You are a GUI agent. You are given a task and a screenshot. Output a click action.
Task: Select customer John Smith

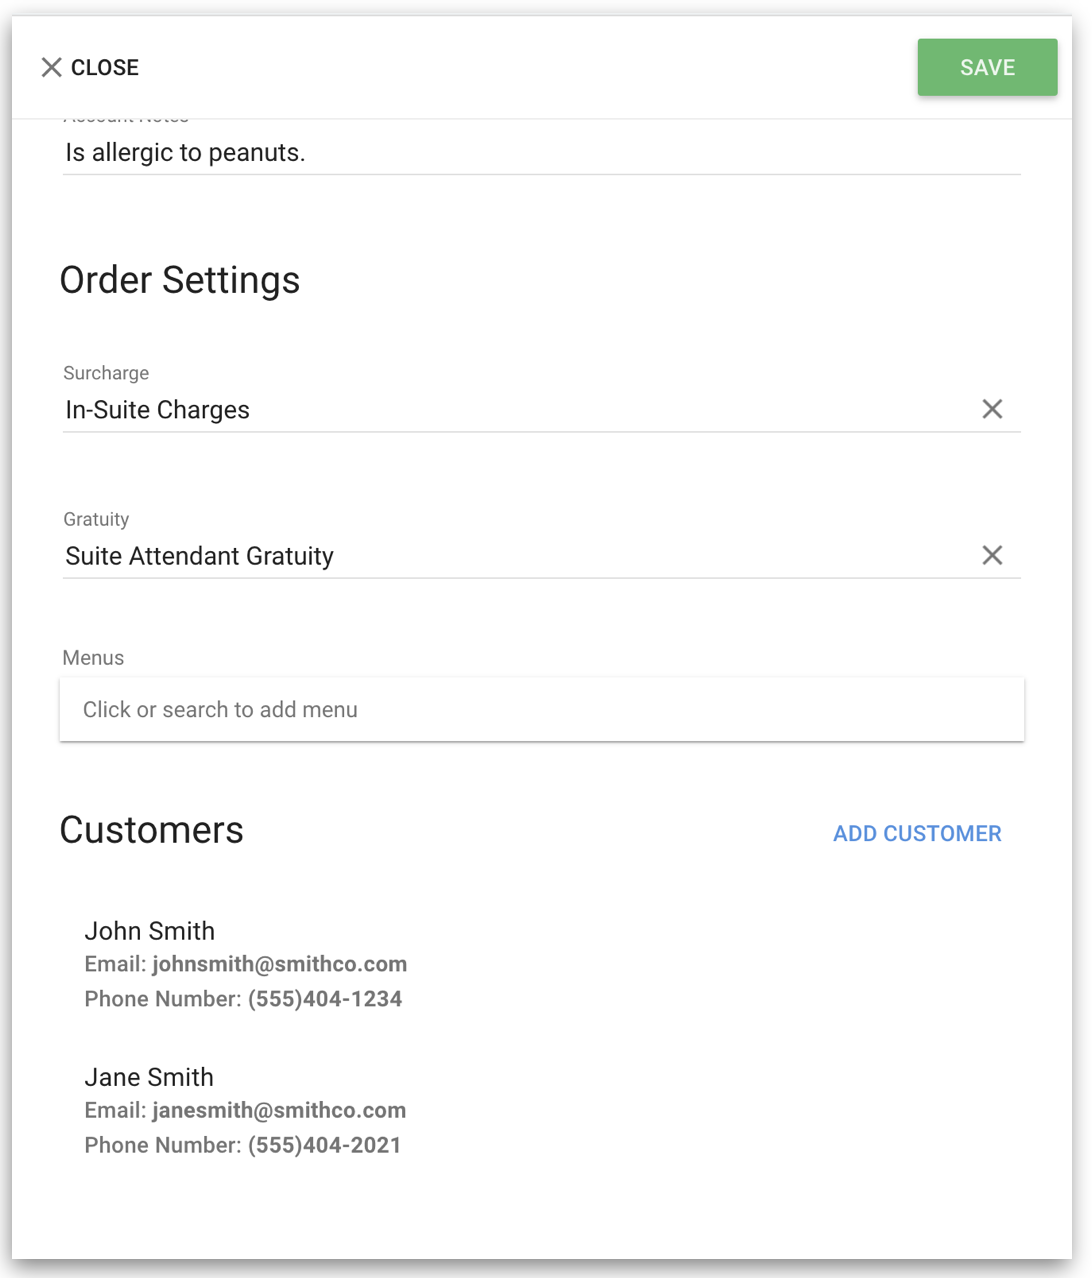149,931
